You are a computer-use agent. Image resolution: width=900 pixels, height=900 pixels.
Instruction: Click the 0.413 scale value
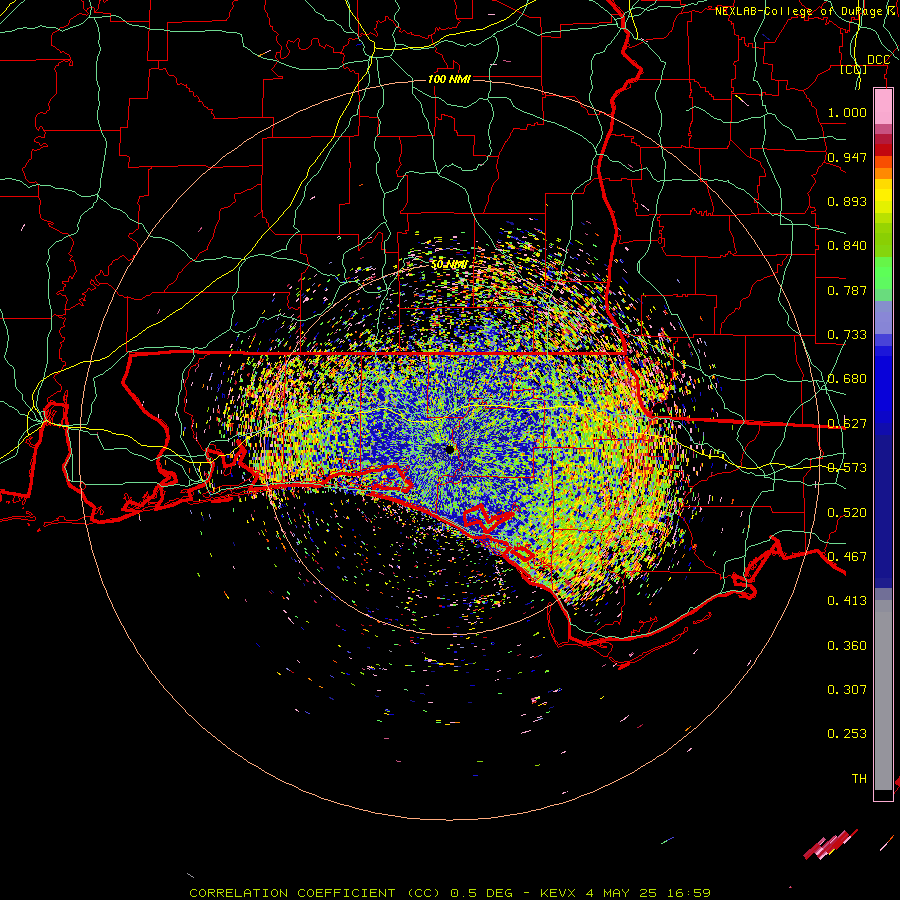847,601
